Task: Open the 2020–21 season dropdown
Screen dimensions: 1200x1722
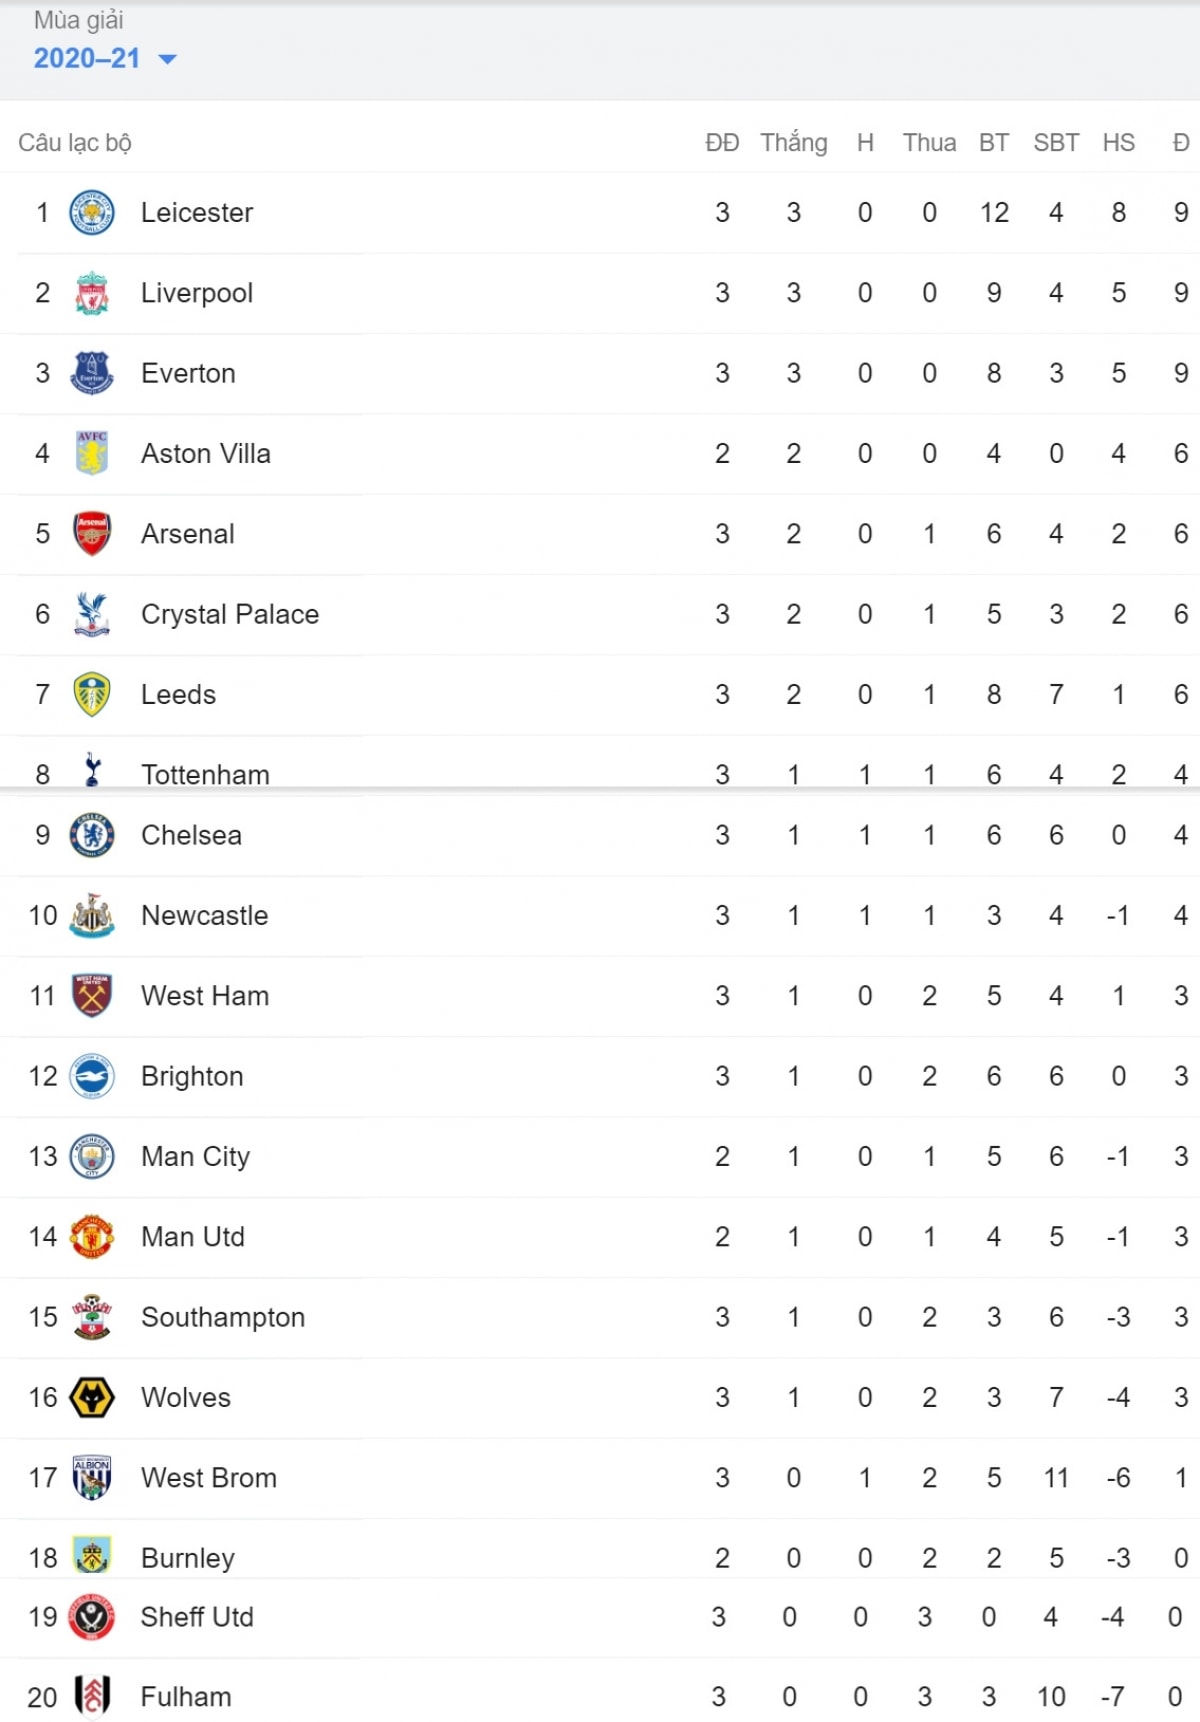Action: point(105,58)
